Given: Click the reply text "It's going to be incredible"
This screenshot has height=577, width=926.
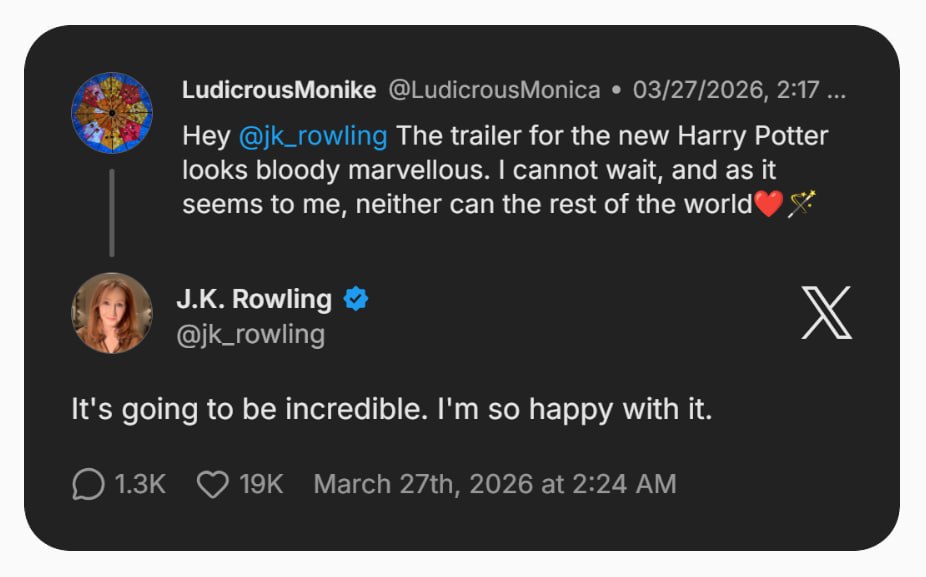Looking at the screenshot, I should pyautogui.click(x=249, y=409).
